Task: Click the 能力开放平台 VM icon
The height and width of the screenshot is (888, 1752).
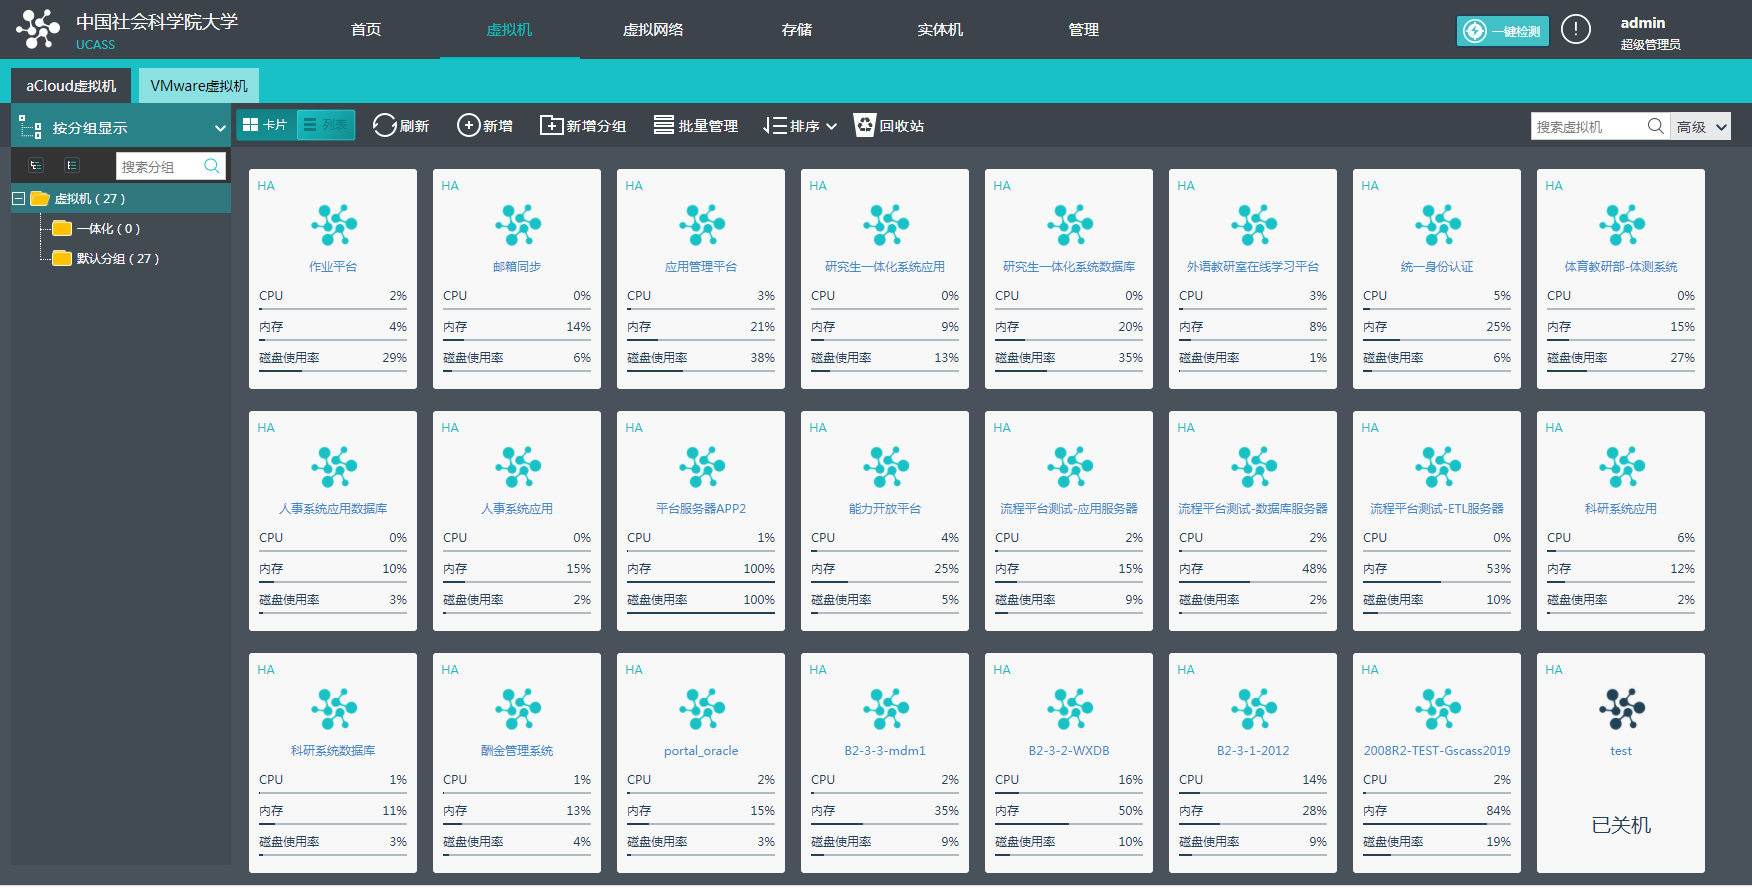Action: (x=885, y=467)
